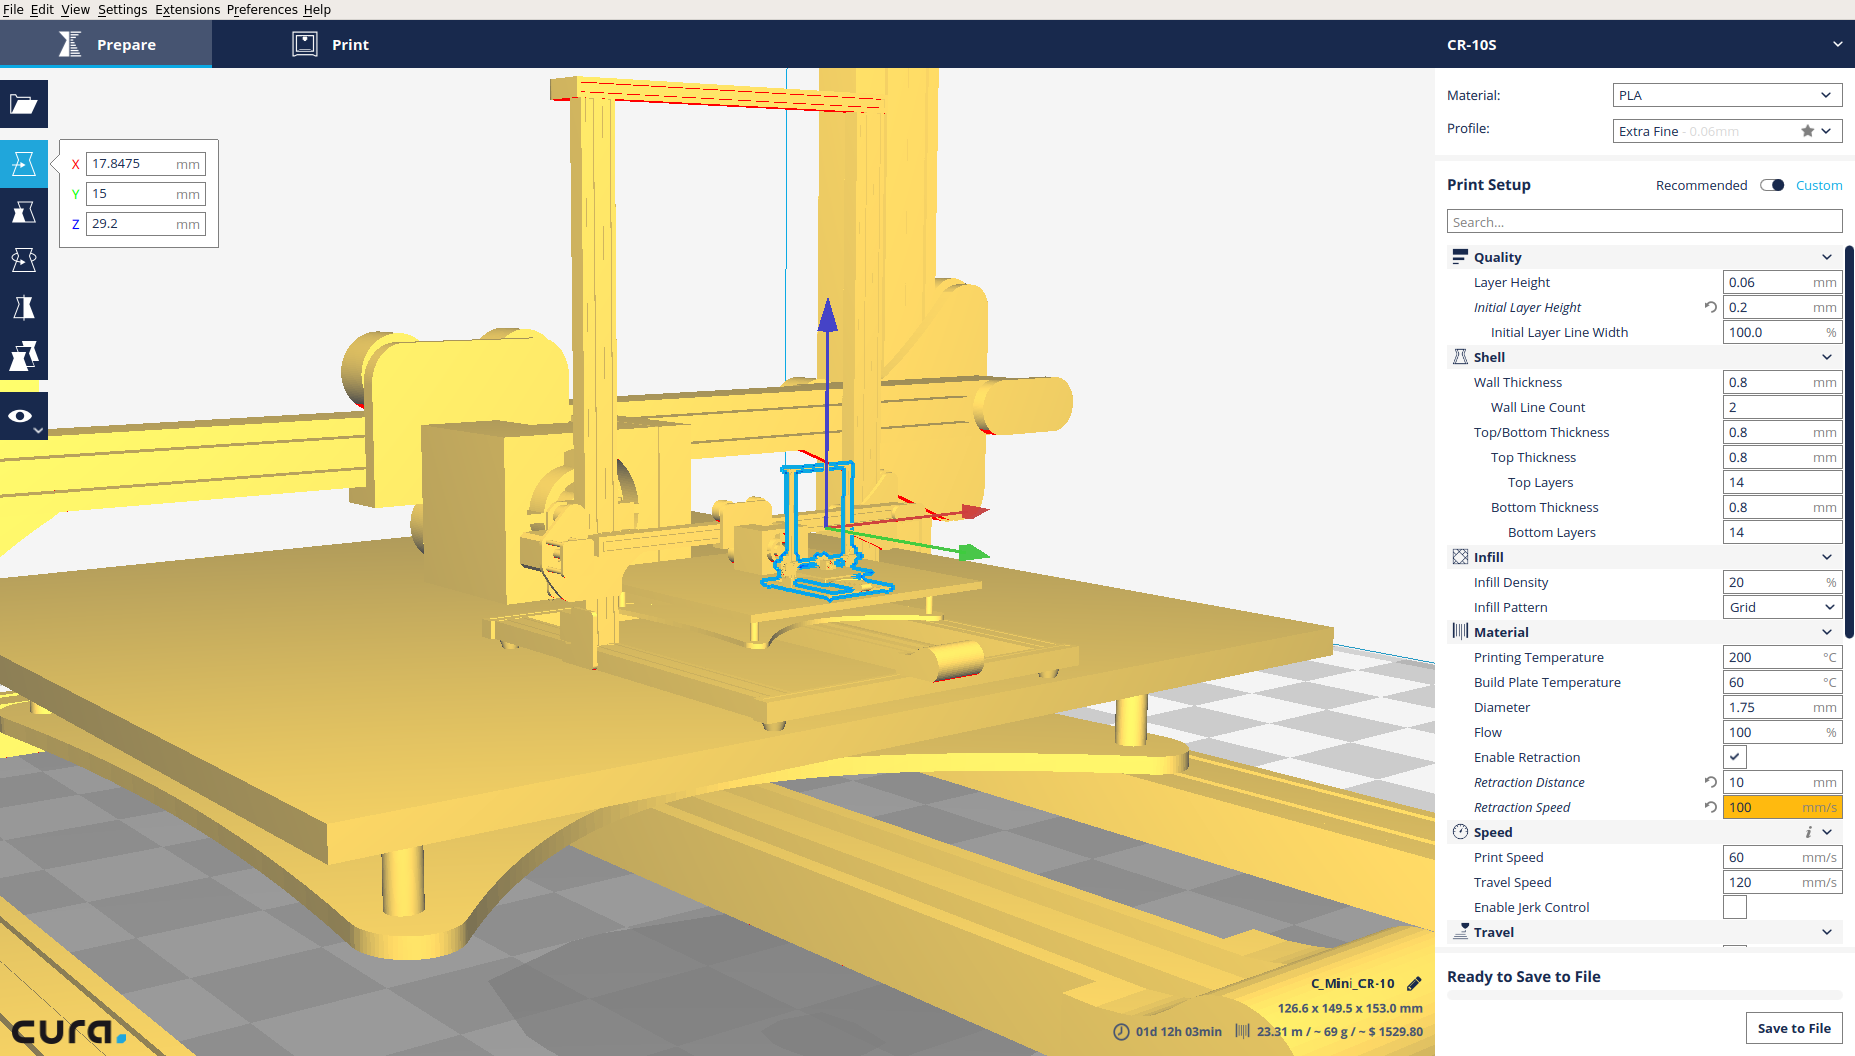Click the Open File folder icon

(x=24, y=104)
